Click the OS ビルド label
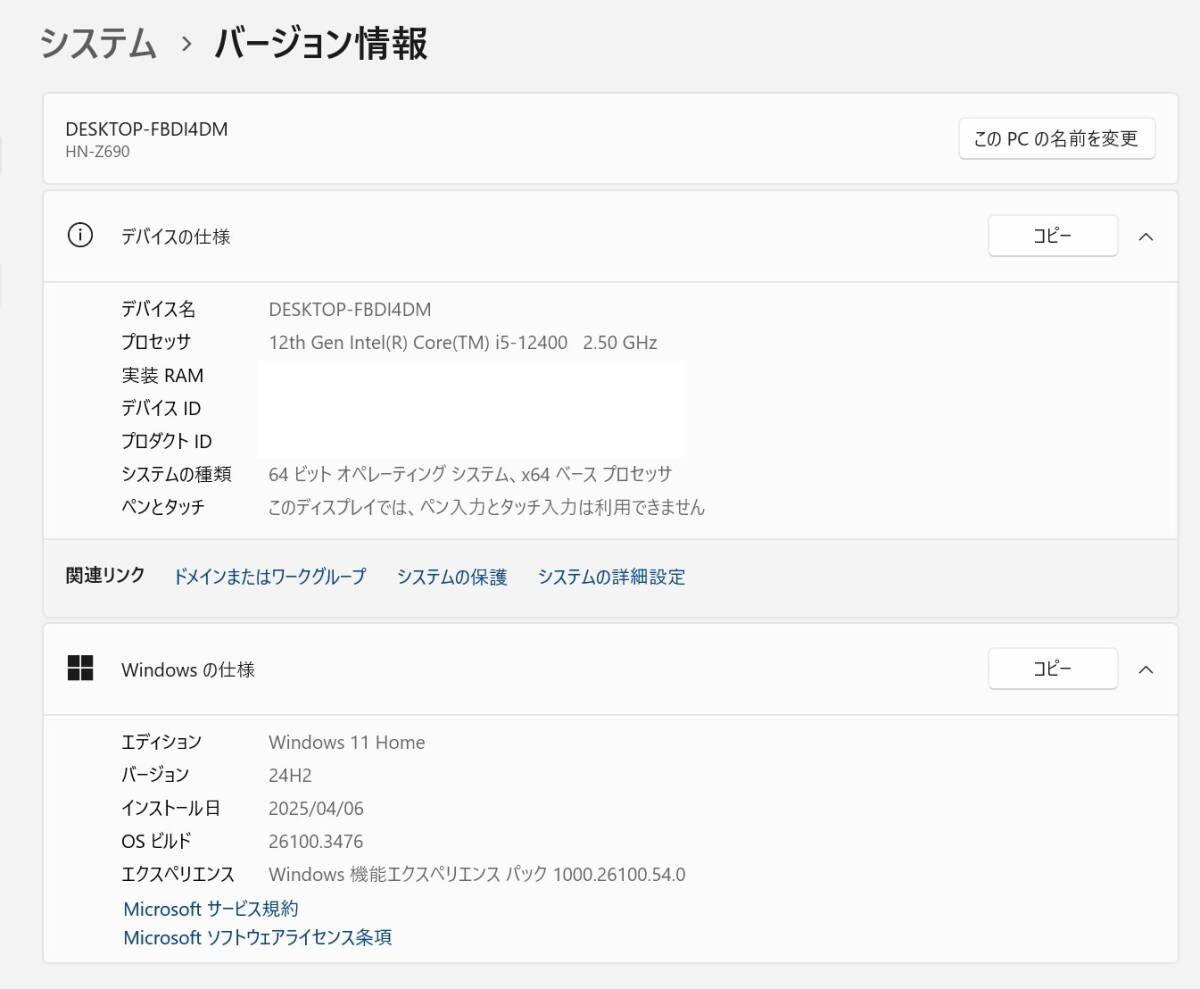1200x989 pixels. (156, 841)
